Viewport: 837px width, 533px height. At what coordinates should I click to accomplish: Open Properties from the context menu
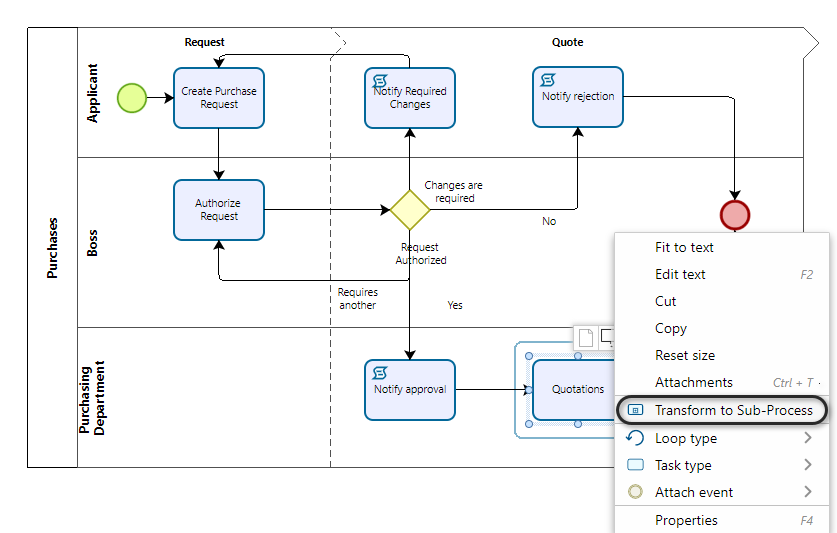[686, 520]
